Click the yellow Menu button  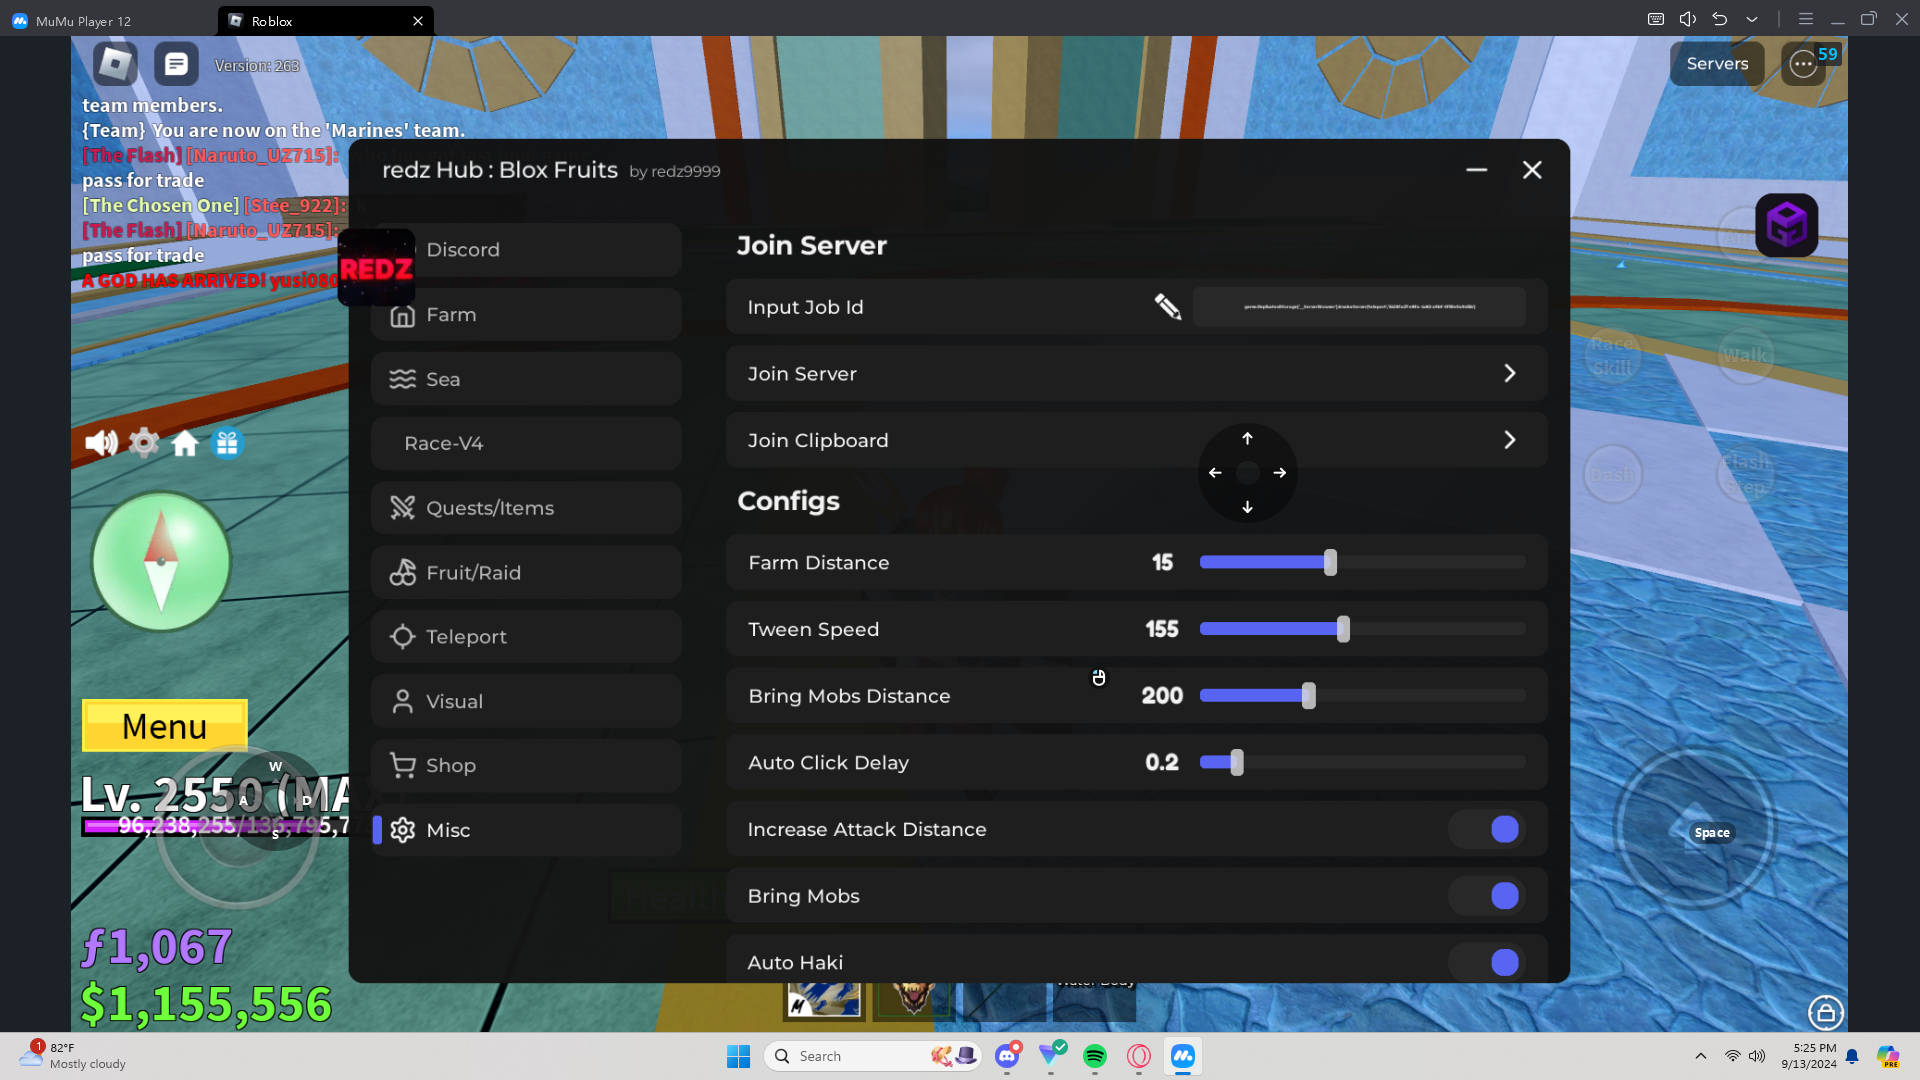coord(165,726)
